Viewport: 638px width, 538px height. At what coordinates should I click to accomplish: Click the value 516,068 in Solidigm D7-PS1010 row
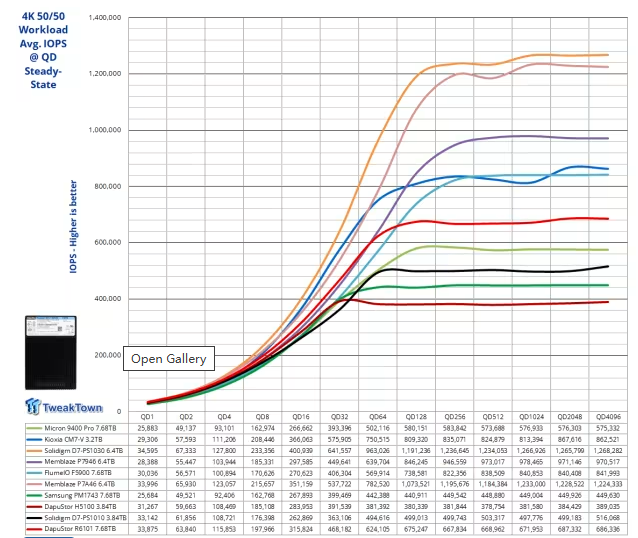click(x=608, y=518)
